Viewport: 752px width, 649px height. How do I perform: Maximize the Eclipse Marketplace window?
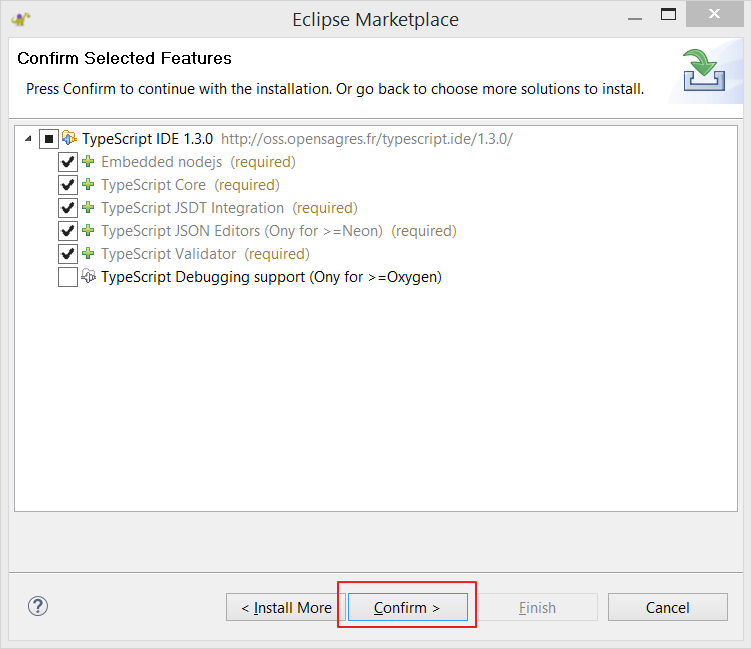click(x=668, y=14)
